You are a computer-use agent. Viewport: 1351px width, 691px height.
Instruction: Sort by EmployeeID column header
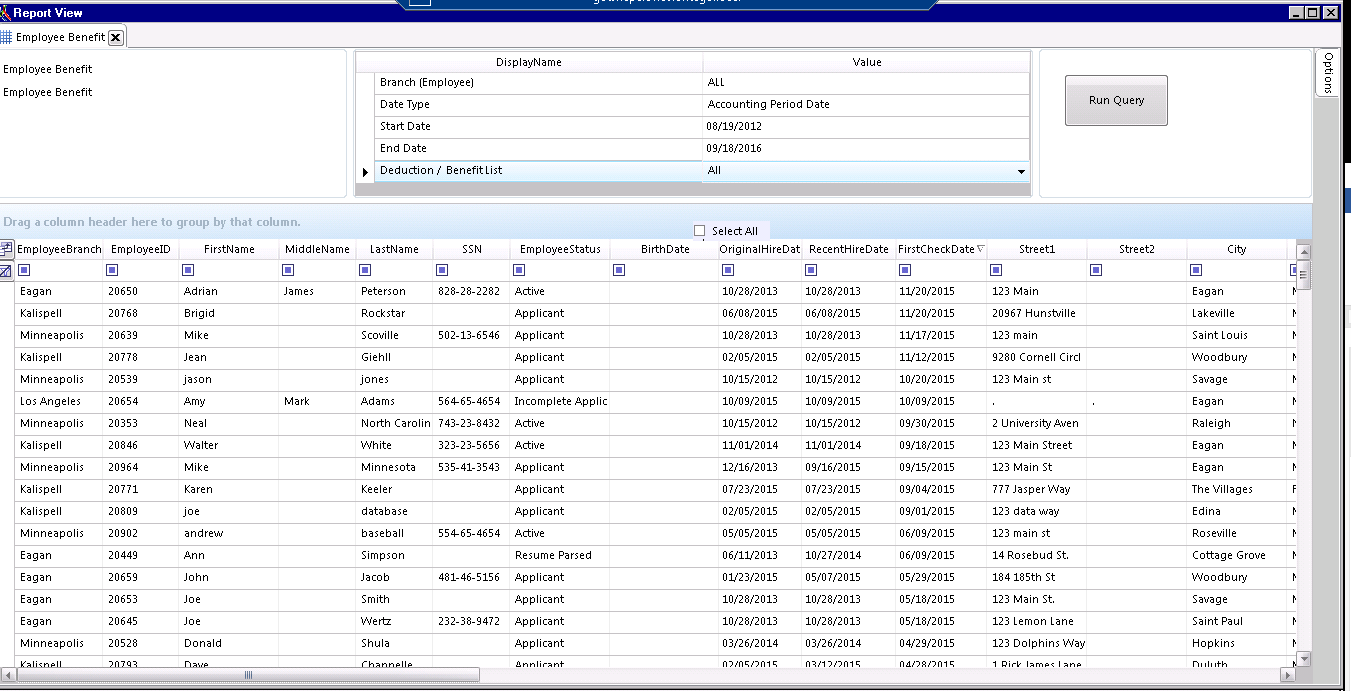coord(141,249)
